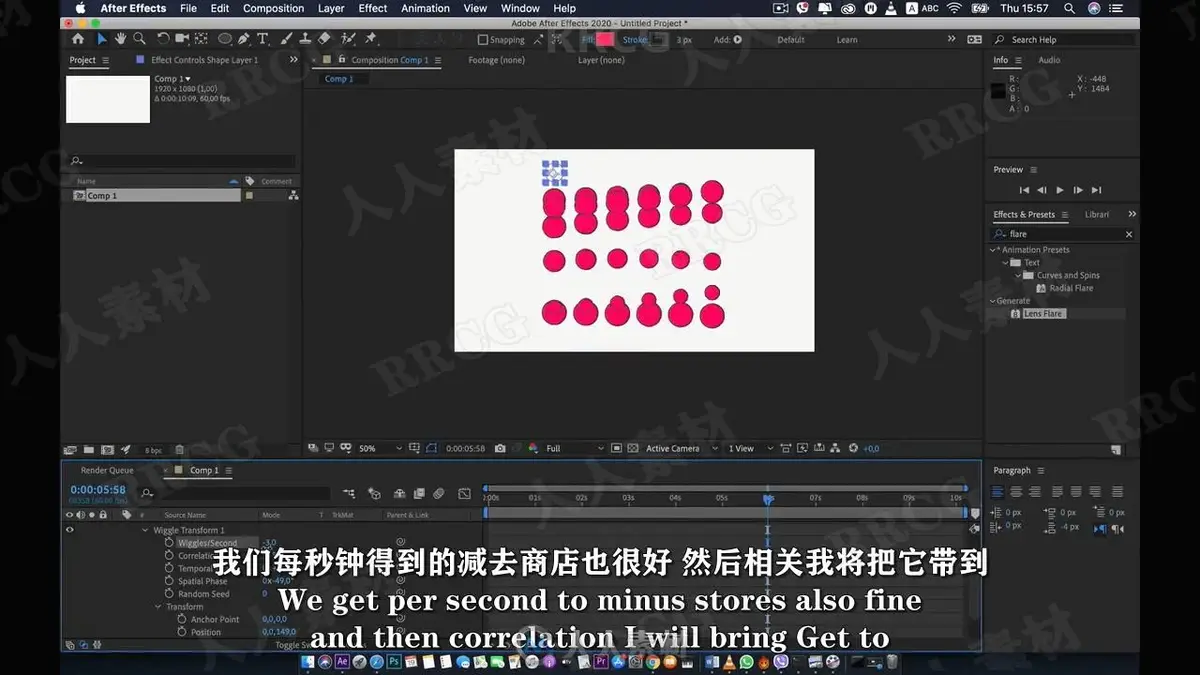The image size is (1200, 675).
Task: Select the Pen tool
Action: (x=244, y=39)
